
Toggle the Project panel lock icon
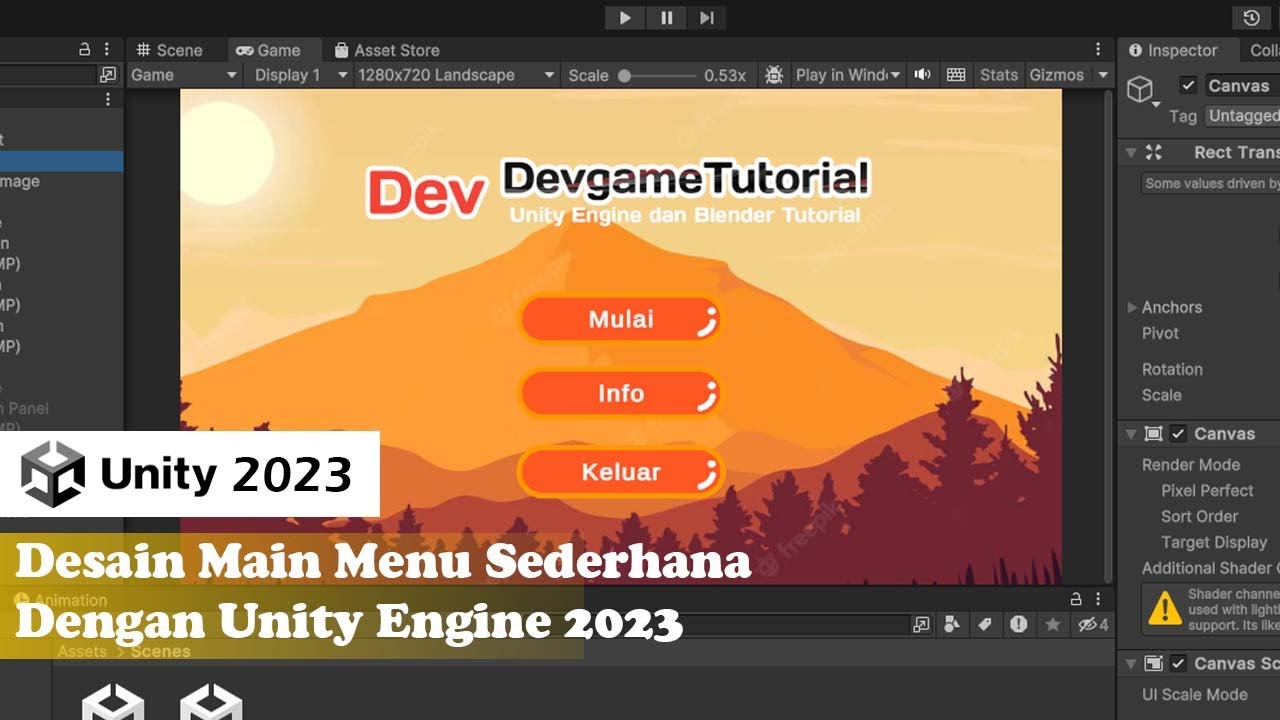point(1076,599)
